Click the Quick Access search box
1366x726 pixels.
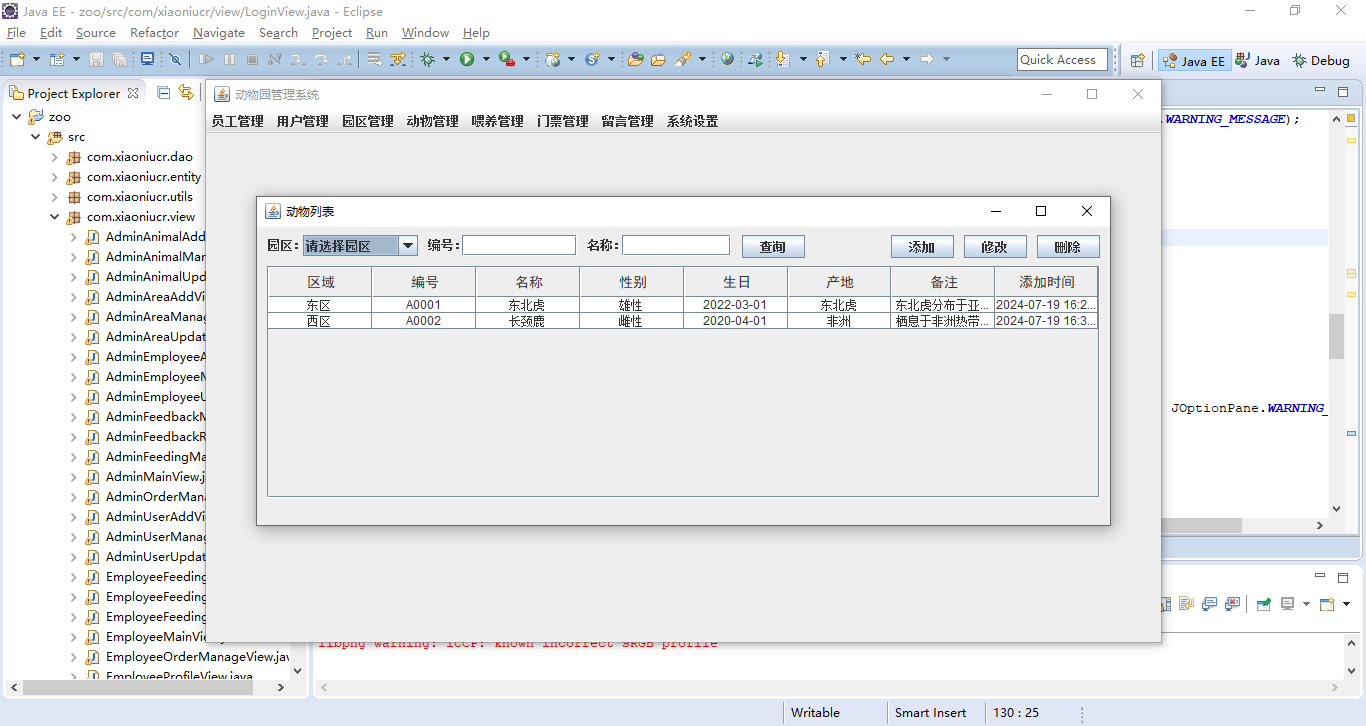(1062, 60)
